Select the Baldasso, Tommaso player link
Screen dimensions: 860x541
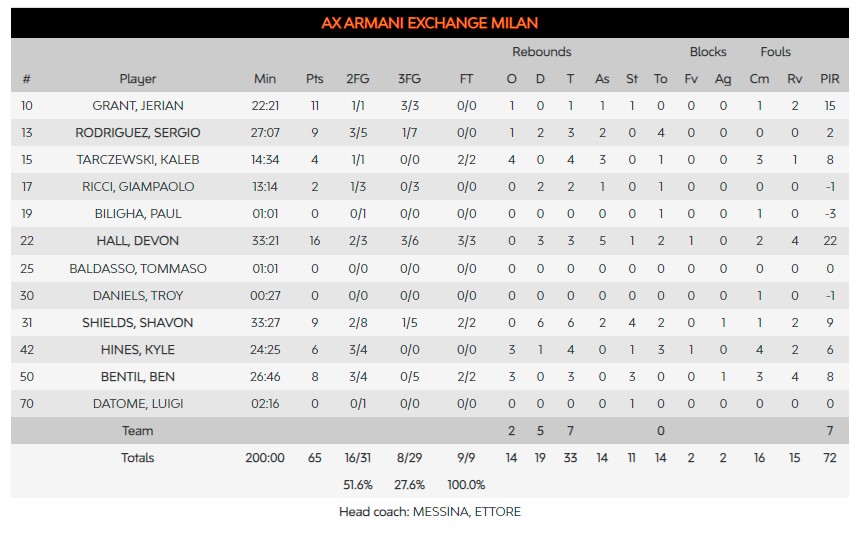(138, 268)
